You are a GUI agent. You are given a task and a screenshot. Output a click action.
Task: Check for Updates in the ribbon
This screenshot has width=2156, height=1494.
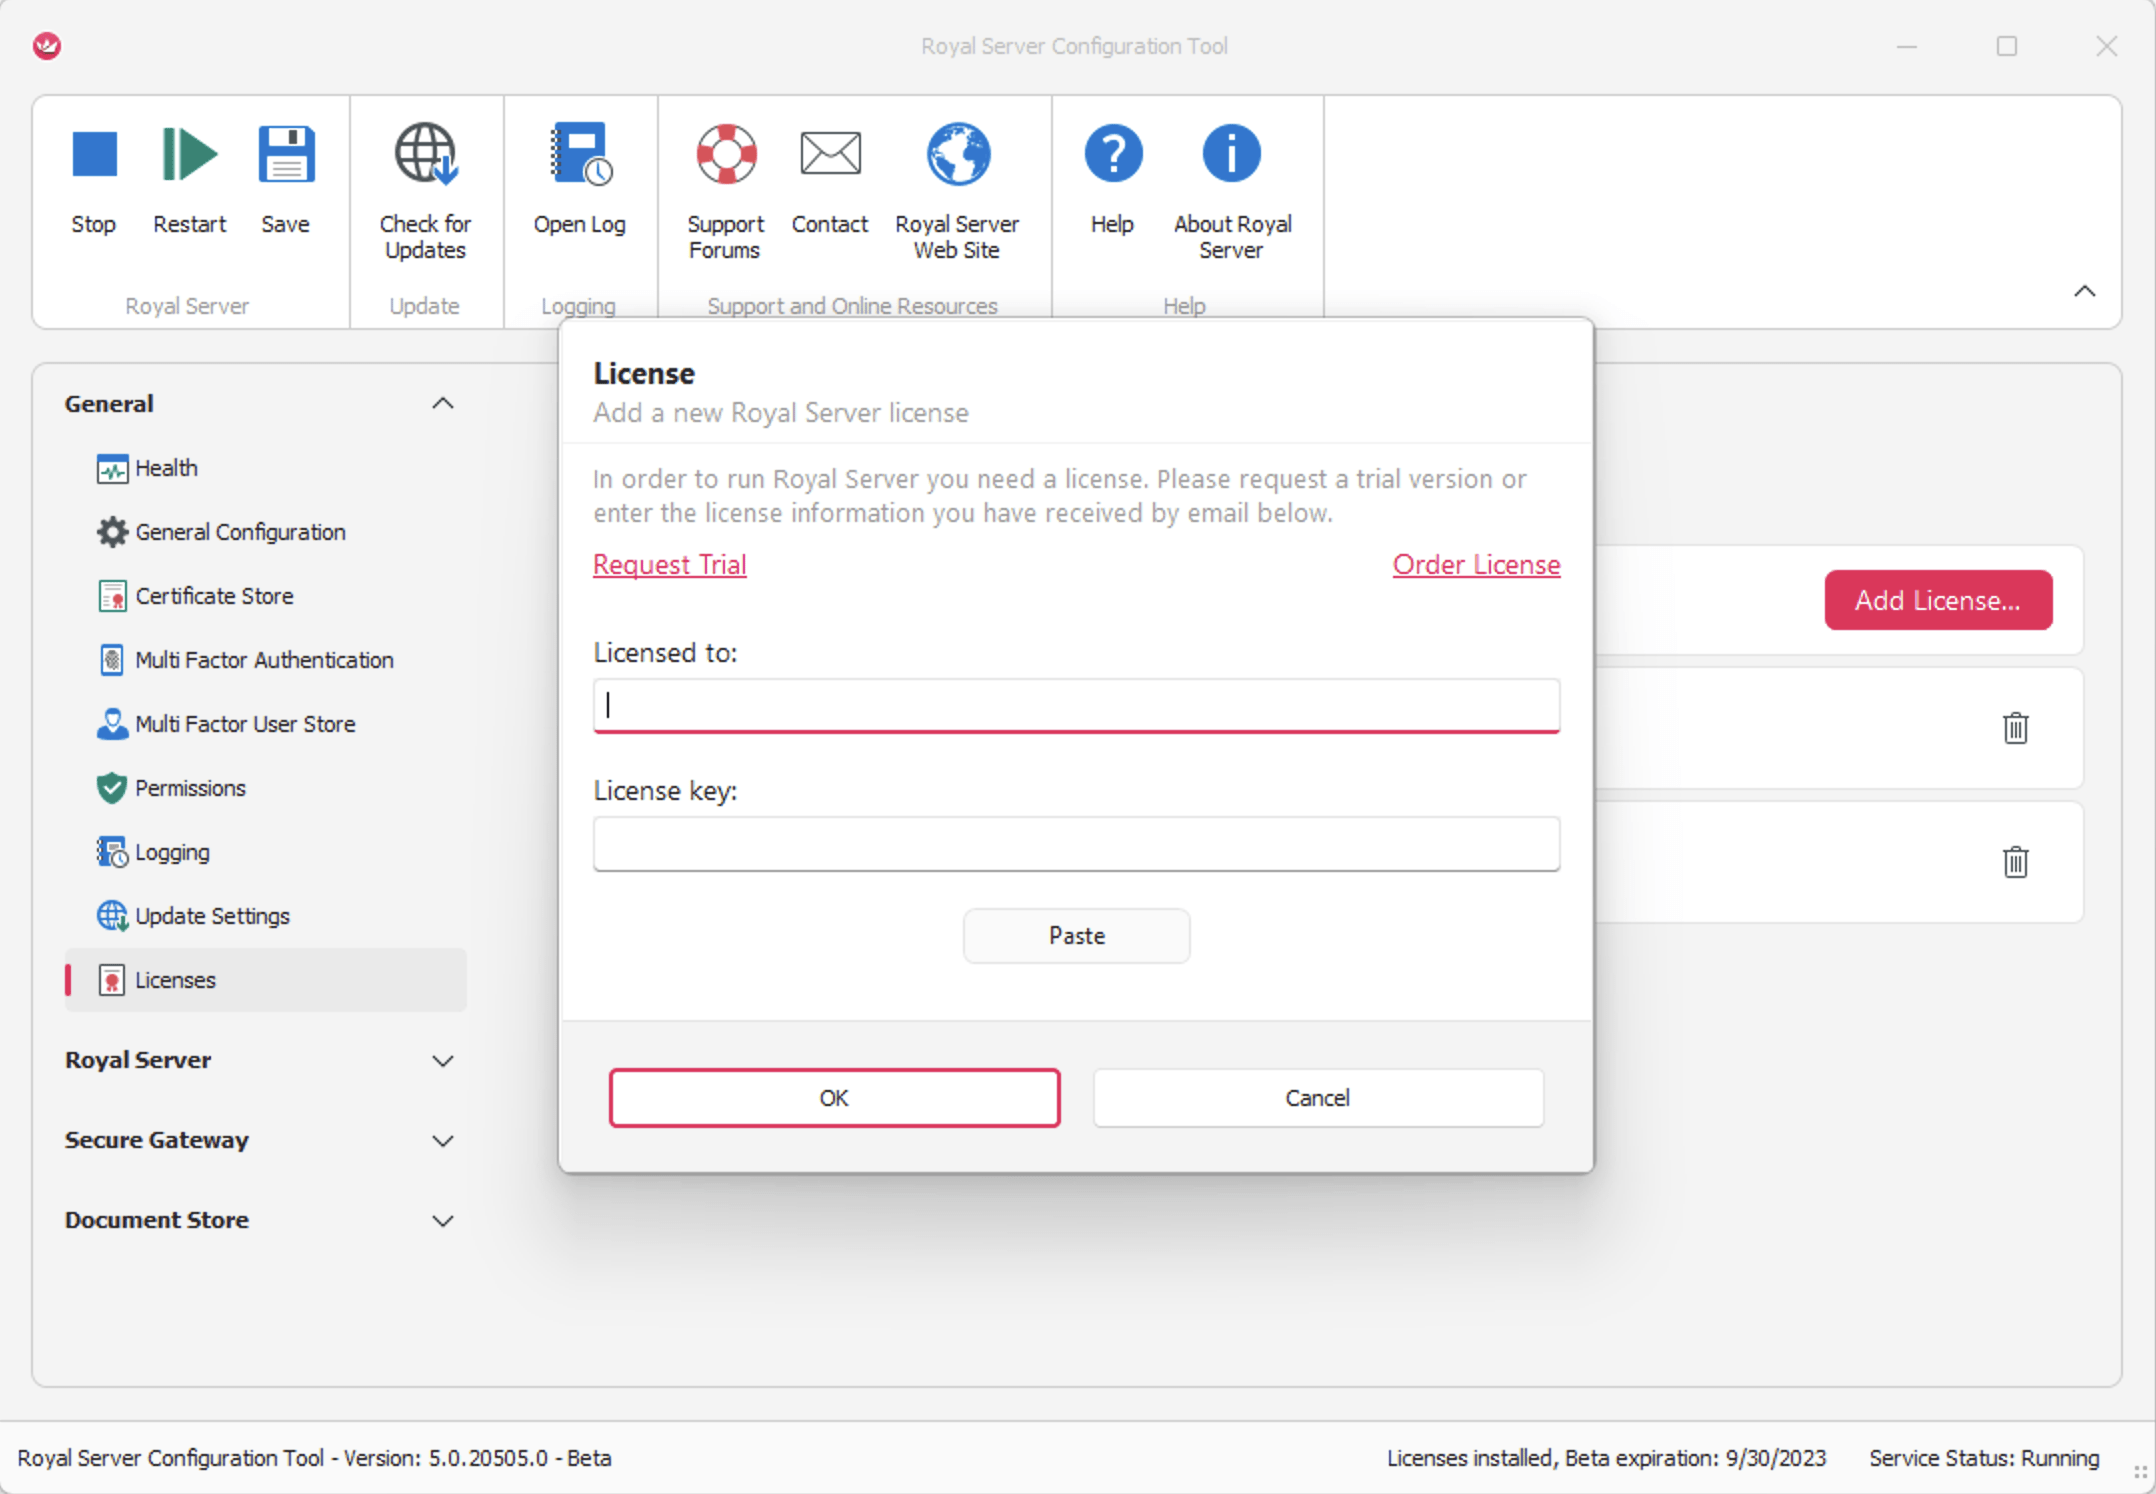pos(425,192)
